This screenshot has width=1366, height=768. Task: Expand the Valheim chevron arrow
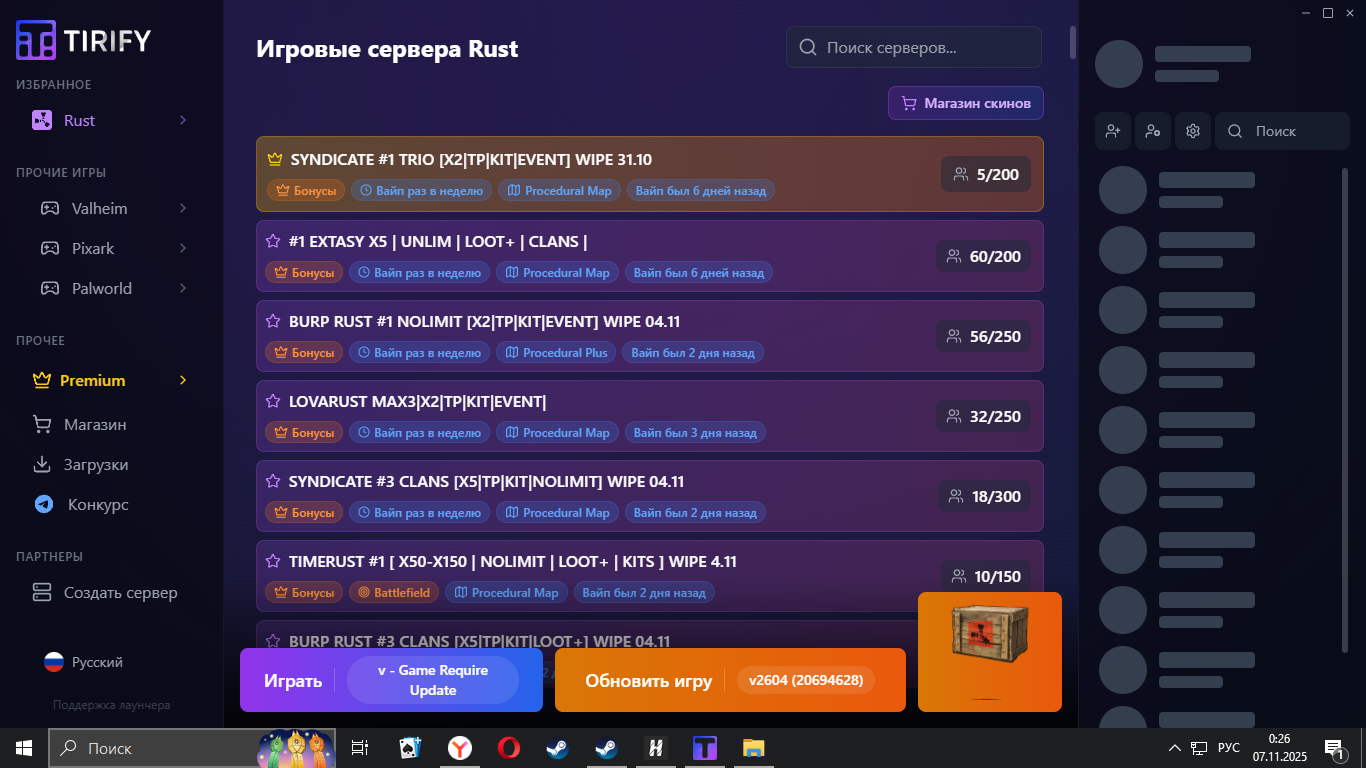pyautogui.click(x=183, y=208)
